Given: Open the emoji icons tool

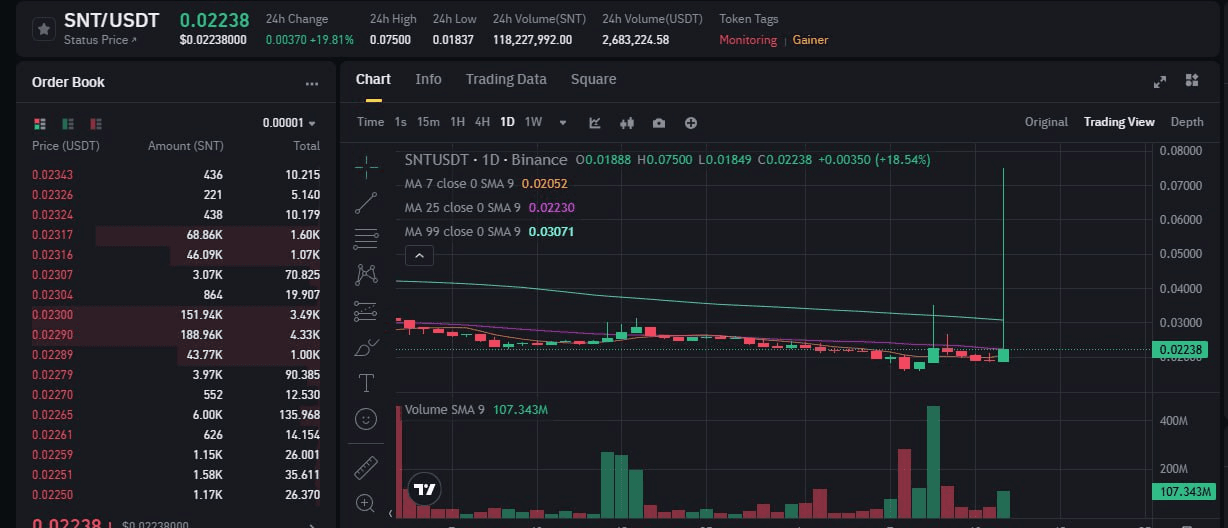Looking at the screenshot, I should point(367,418).
